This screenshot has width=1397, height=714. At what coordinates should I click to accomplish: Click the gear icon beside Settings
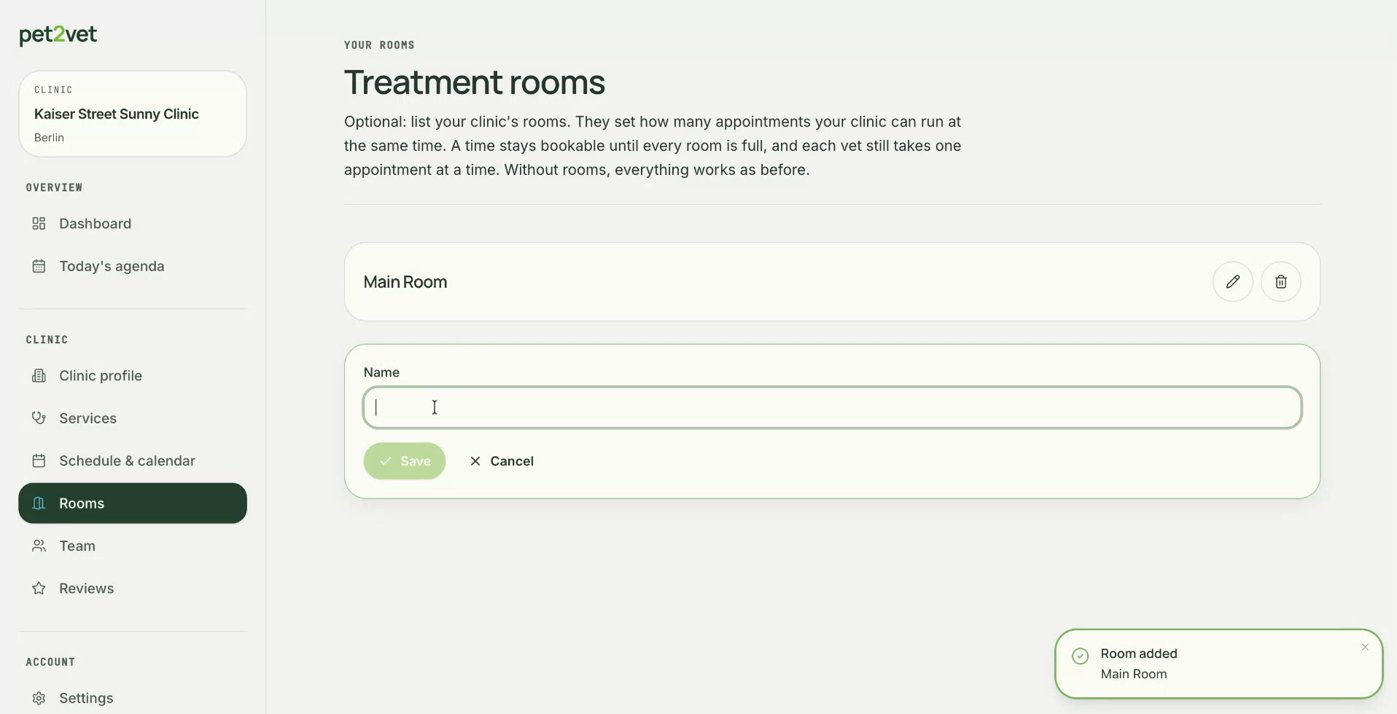click(x=39, y=698)
